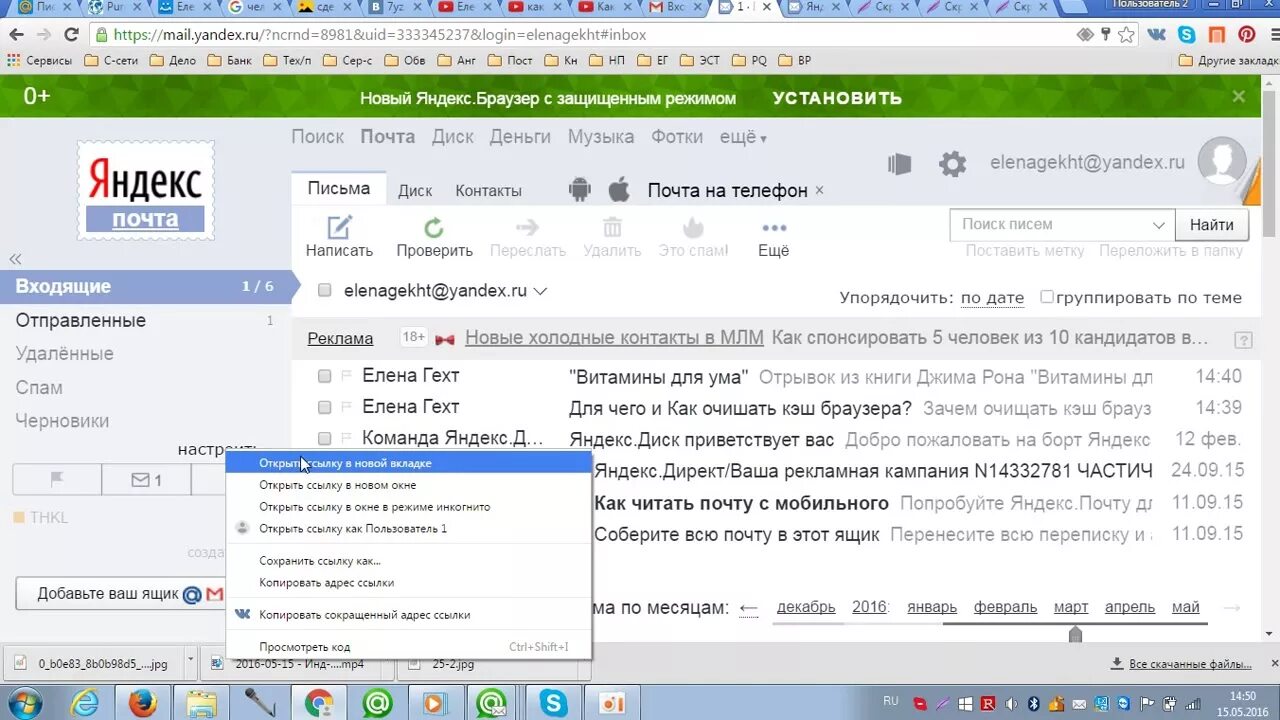Flag the очищать кэш браузера message
This screenshot has height=720, width=1280.
(x=347, y=408)
